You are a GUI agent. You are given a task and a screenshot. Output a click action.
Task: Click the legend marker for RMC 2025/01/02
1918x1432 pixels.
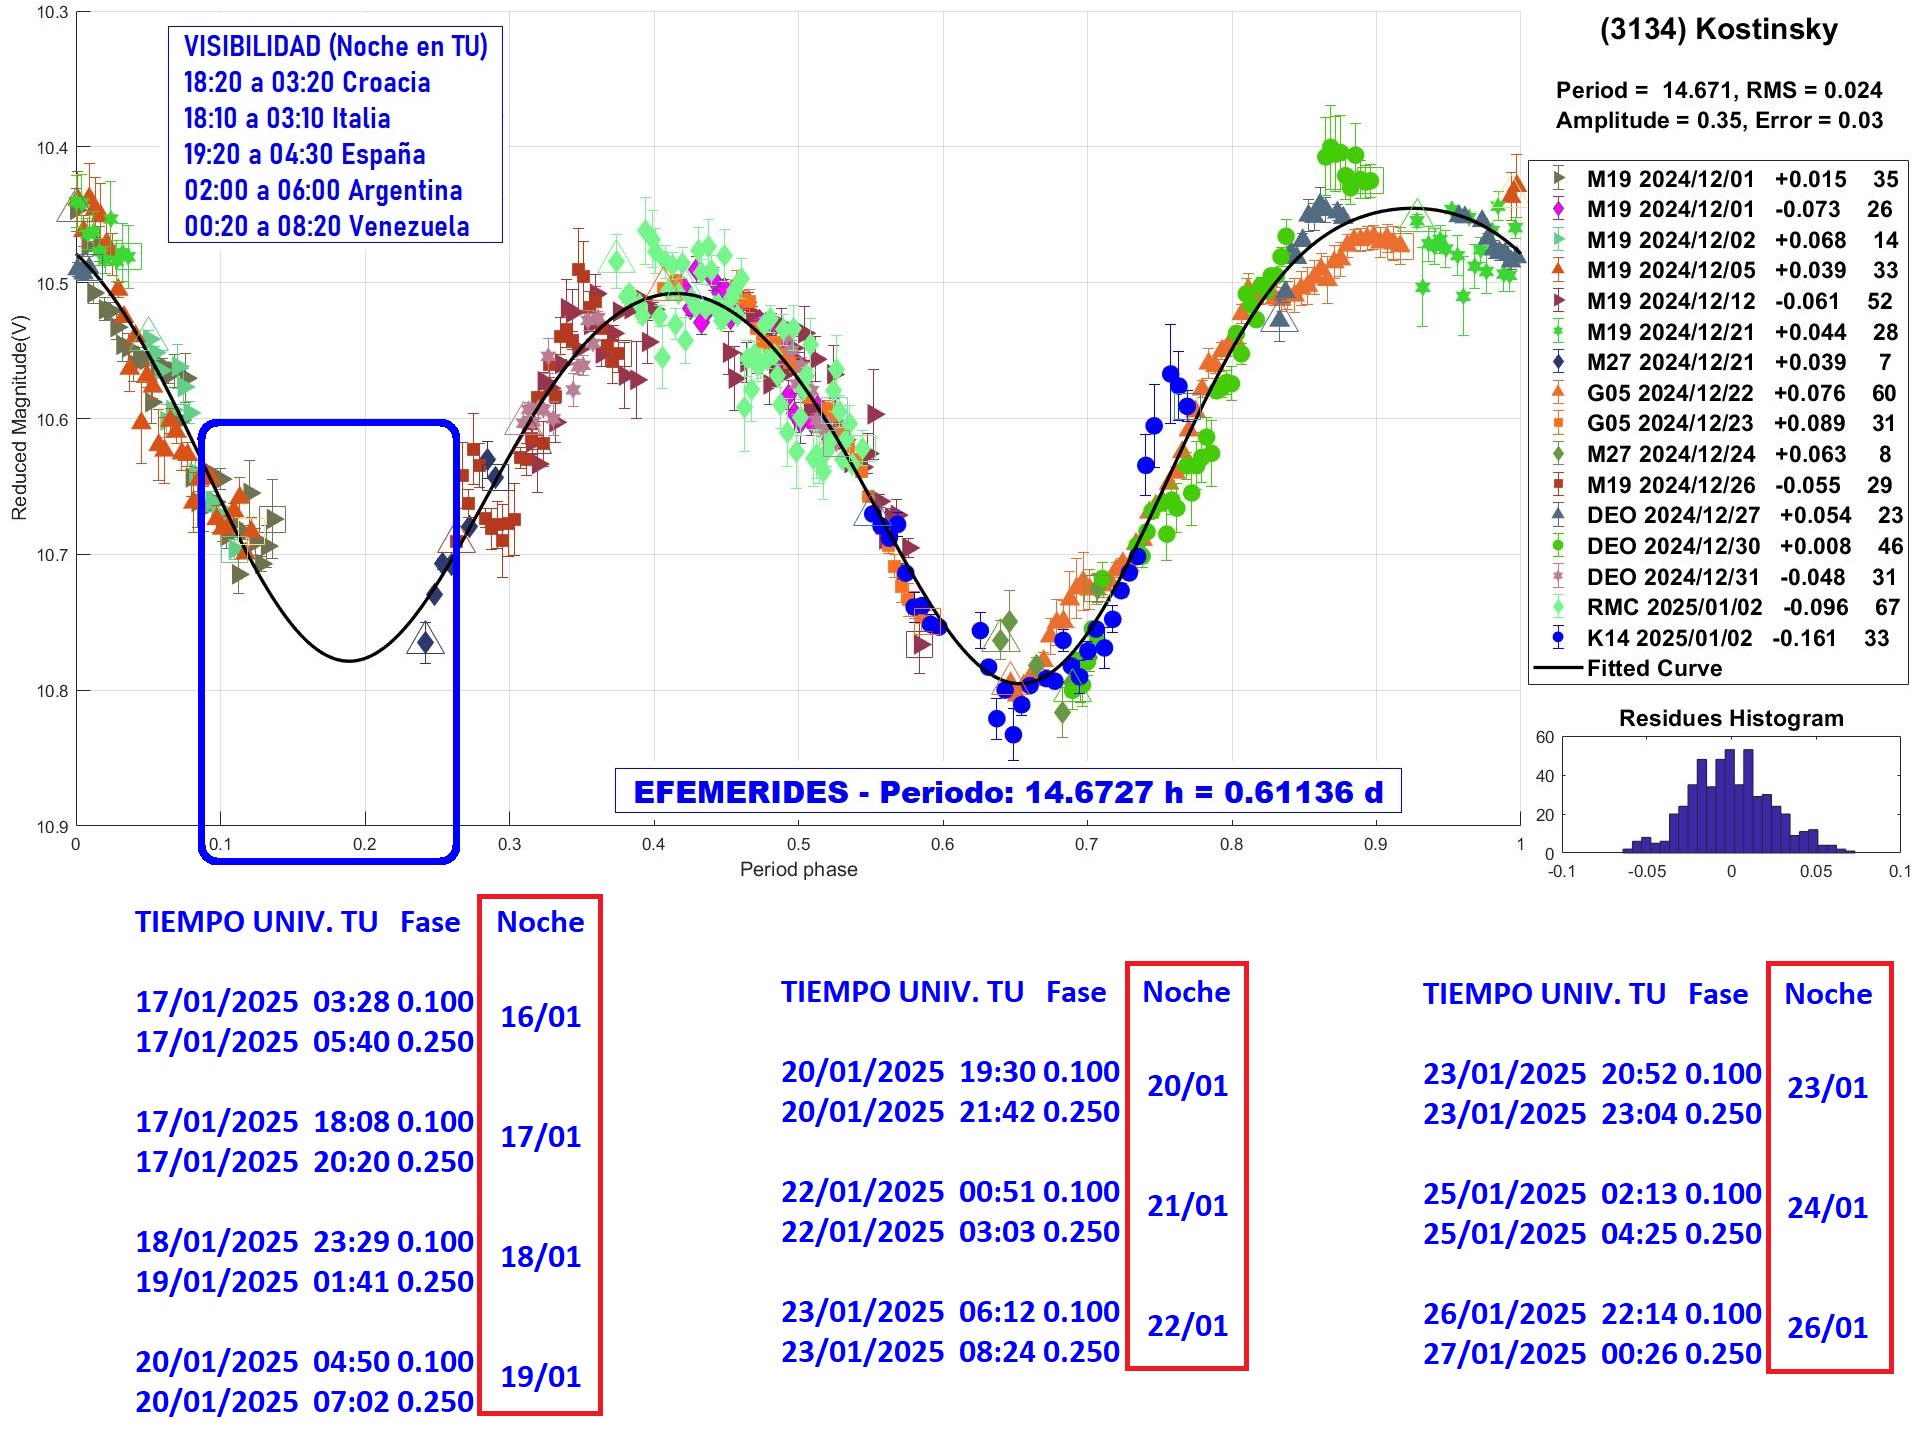coord(1558,607)
